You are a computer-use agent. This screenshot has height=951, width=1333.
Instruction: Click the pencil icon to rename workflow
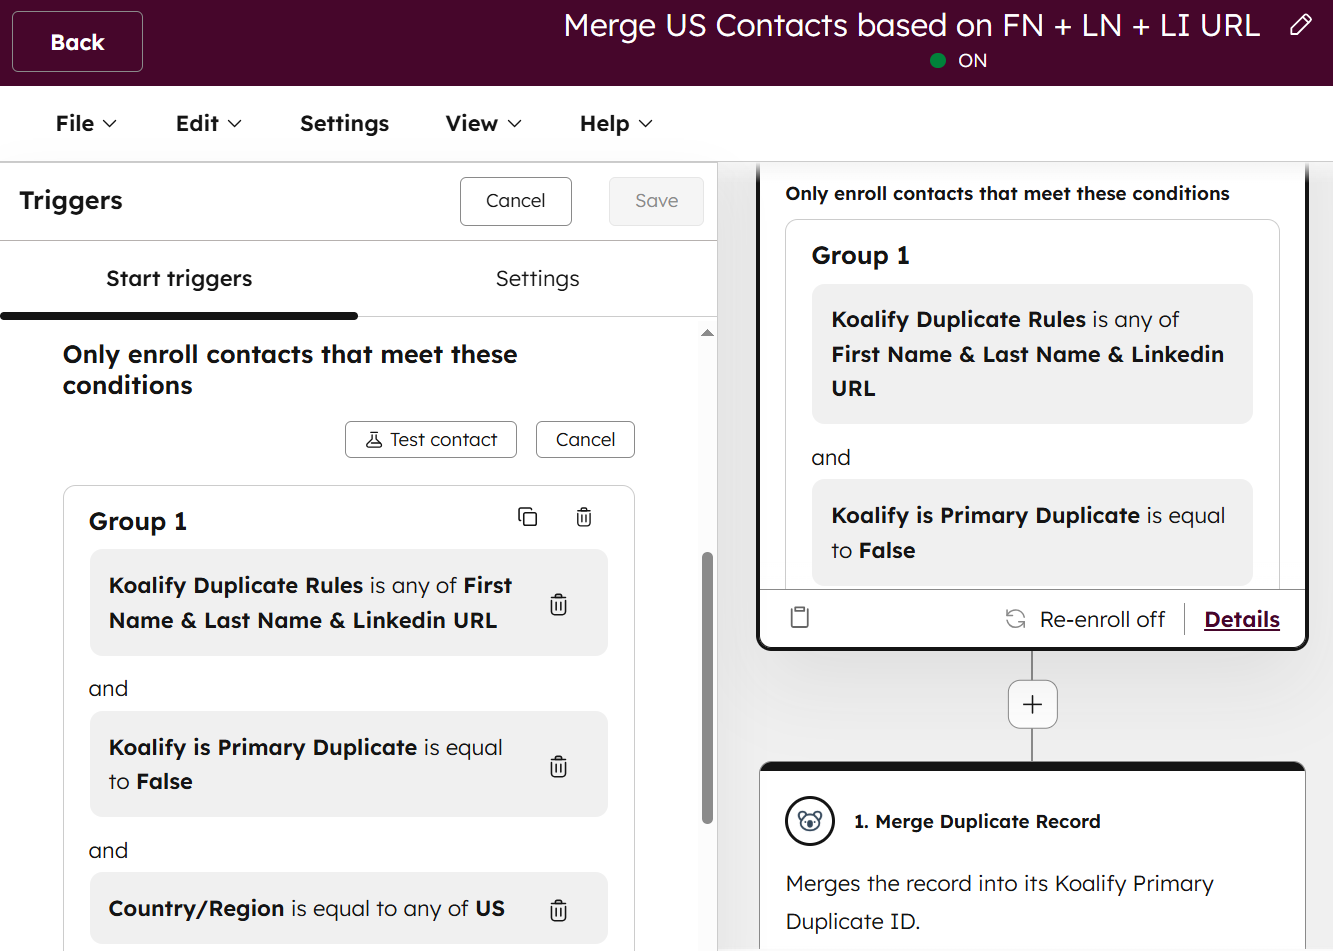(x=1300, y=25)
